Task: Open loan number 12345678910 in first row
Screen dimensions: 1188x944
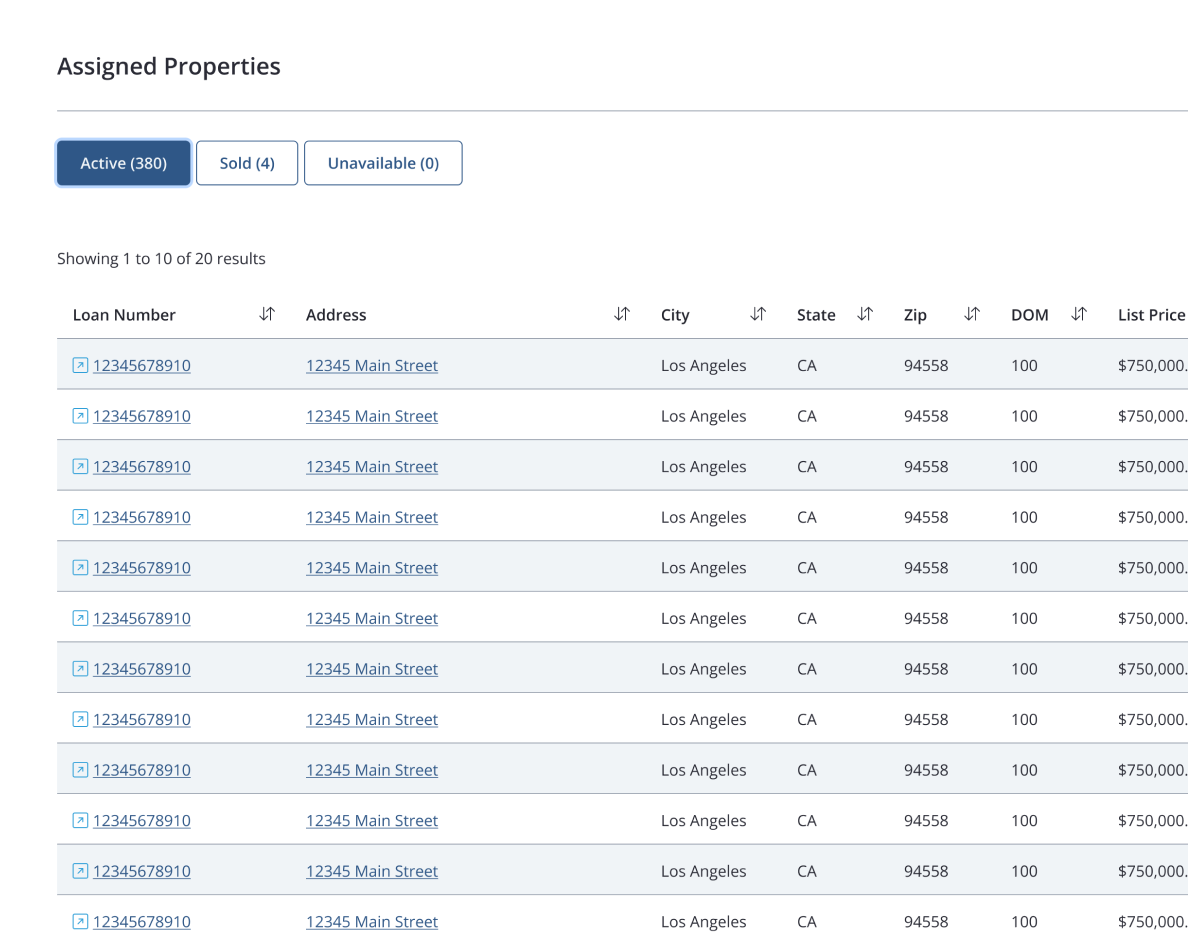Action: tap(142, 365)
